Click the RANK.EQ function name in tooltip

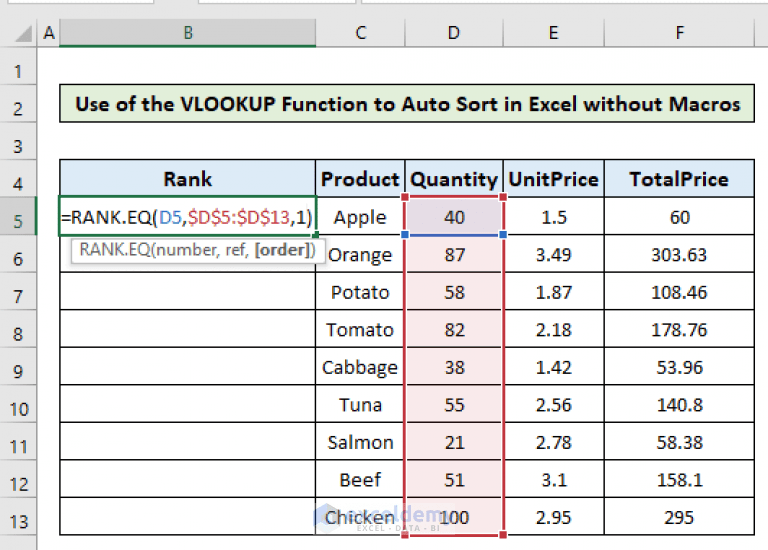tap(115, 250)
